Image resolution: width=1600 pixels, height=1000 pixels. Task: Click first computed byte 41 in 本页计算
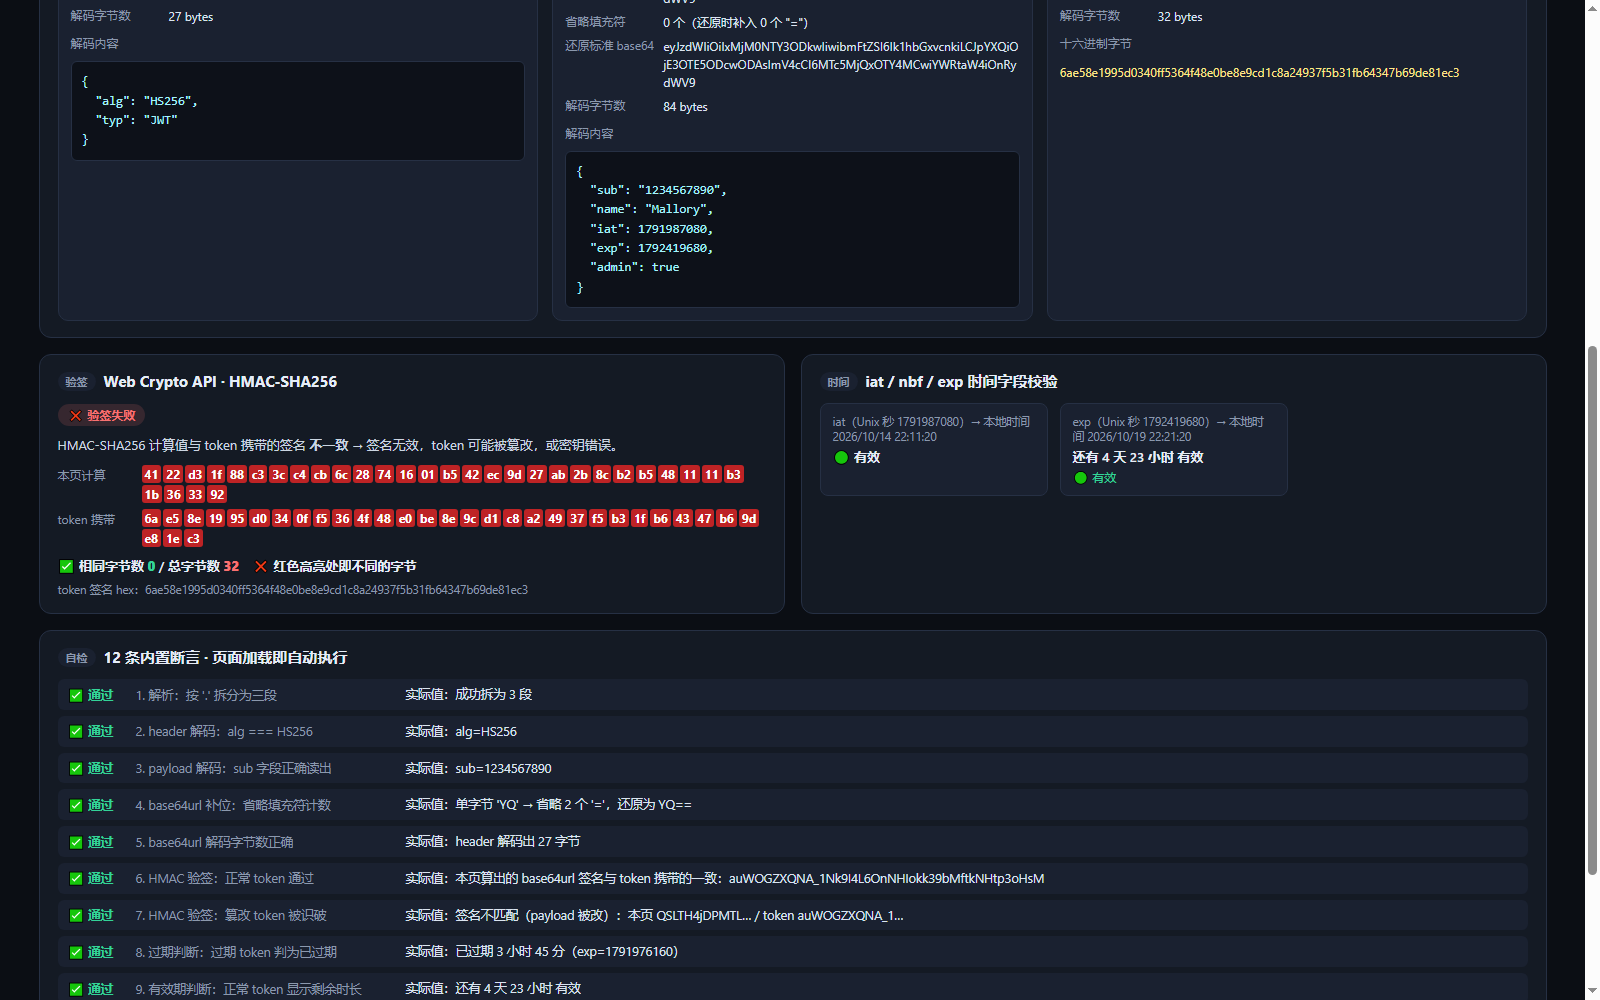click(x=151, y=475)
